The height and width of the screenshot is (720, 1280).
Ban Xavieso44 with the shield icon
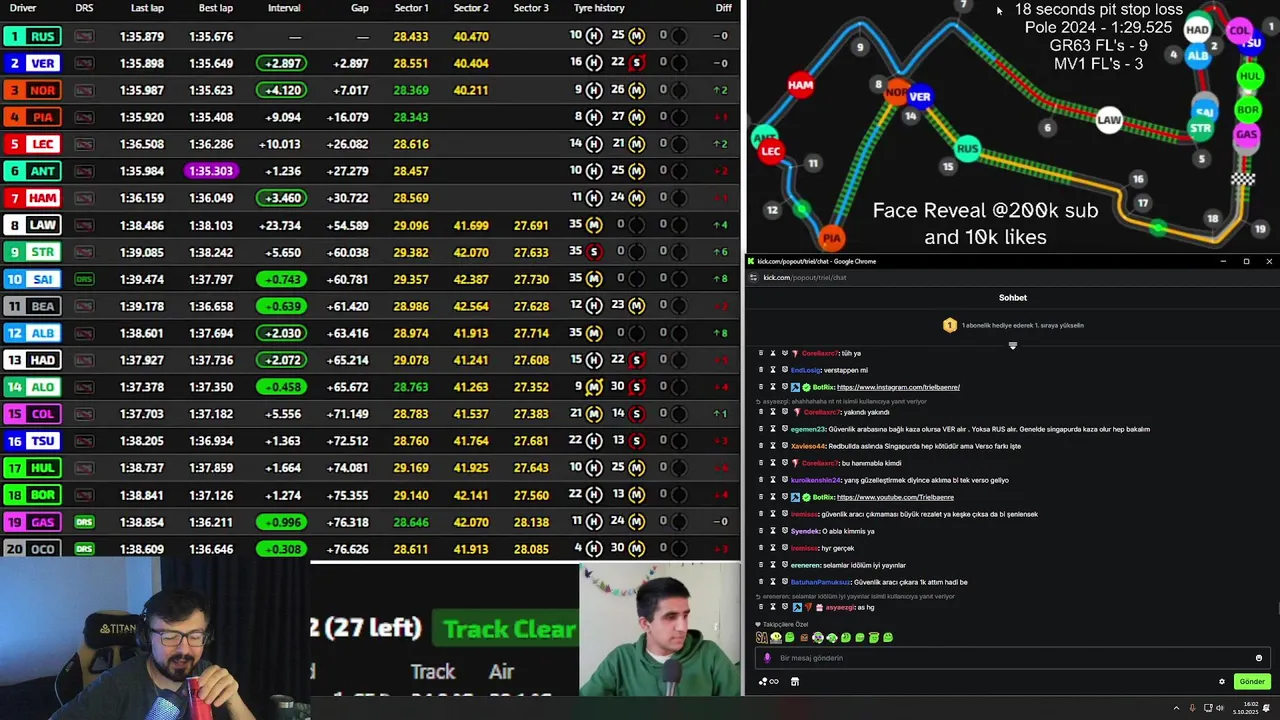[x=785, y=446]
